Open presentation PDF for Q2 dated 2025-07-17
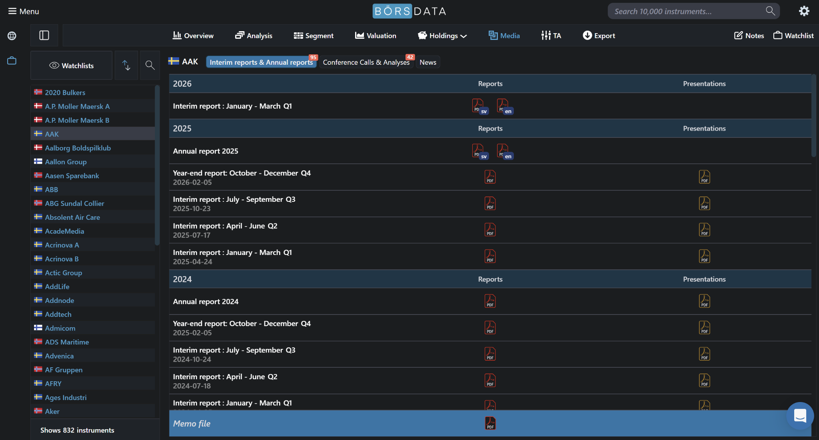The height and width of the screenshot is (440, 819). (x=705, y=230)
